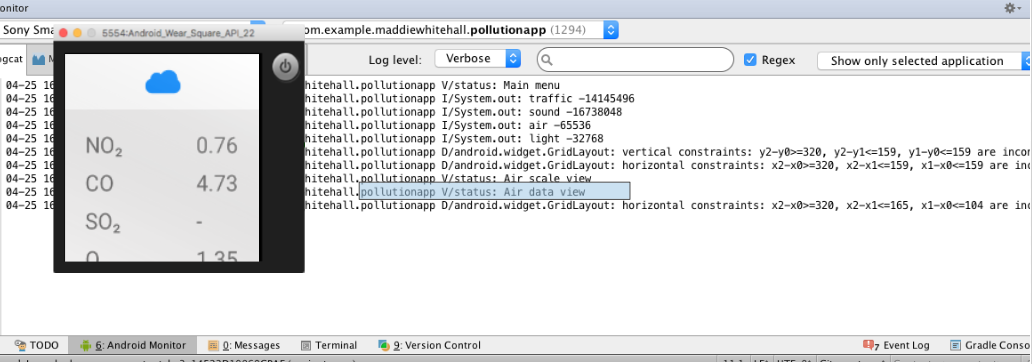Screen dimensions: 1032x364
Task: Open the TODO tool window tab
Action: 37,345
